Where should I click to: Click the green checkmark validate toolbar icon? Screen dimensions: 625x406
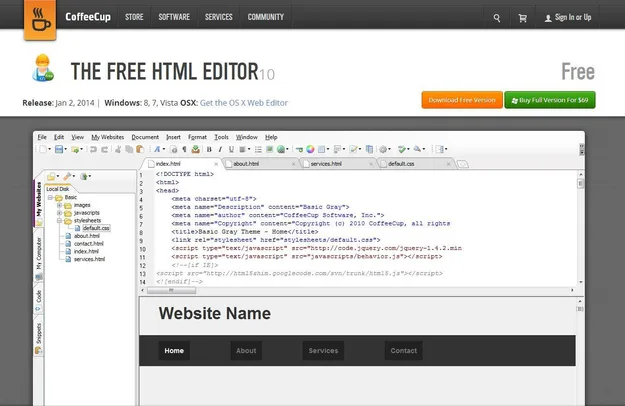click(x=402, y=149)
